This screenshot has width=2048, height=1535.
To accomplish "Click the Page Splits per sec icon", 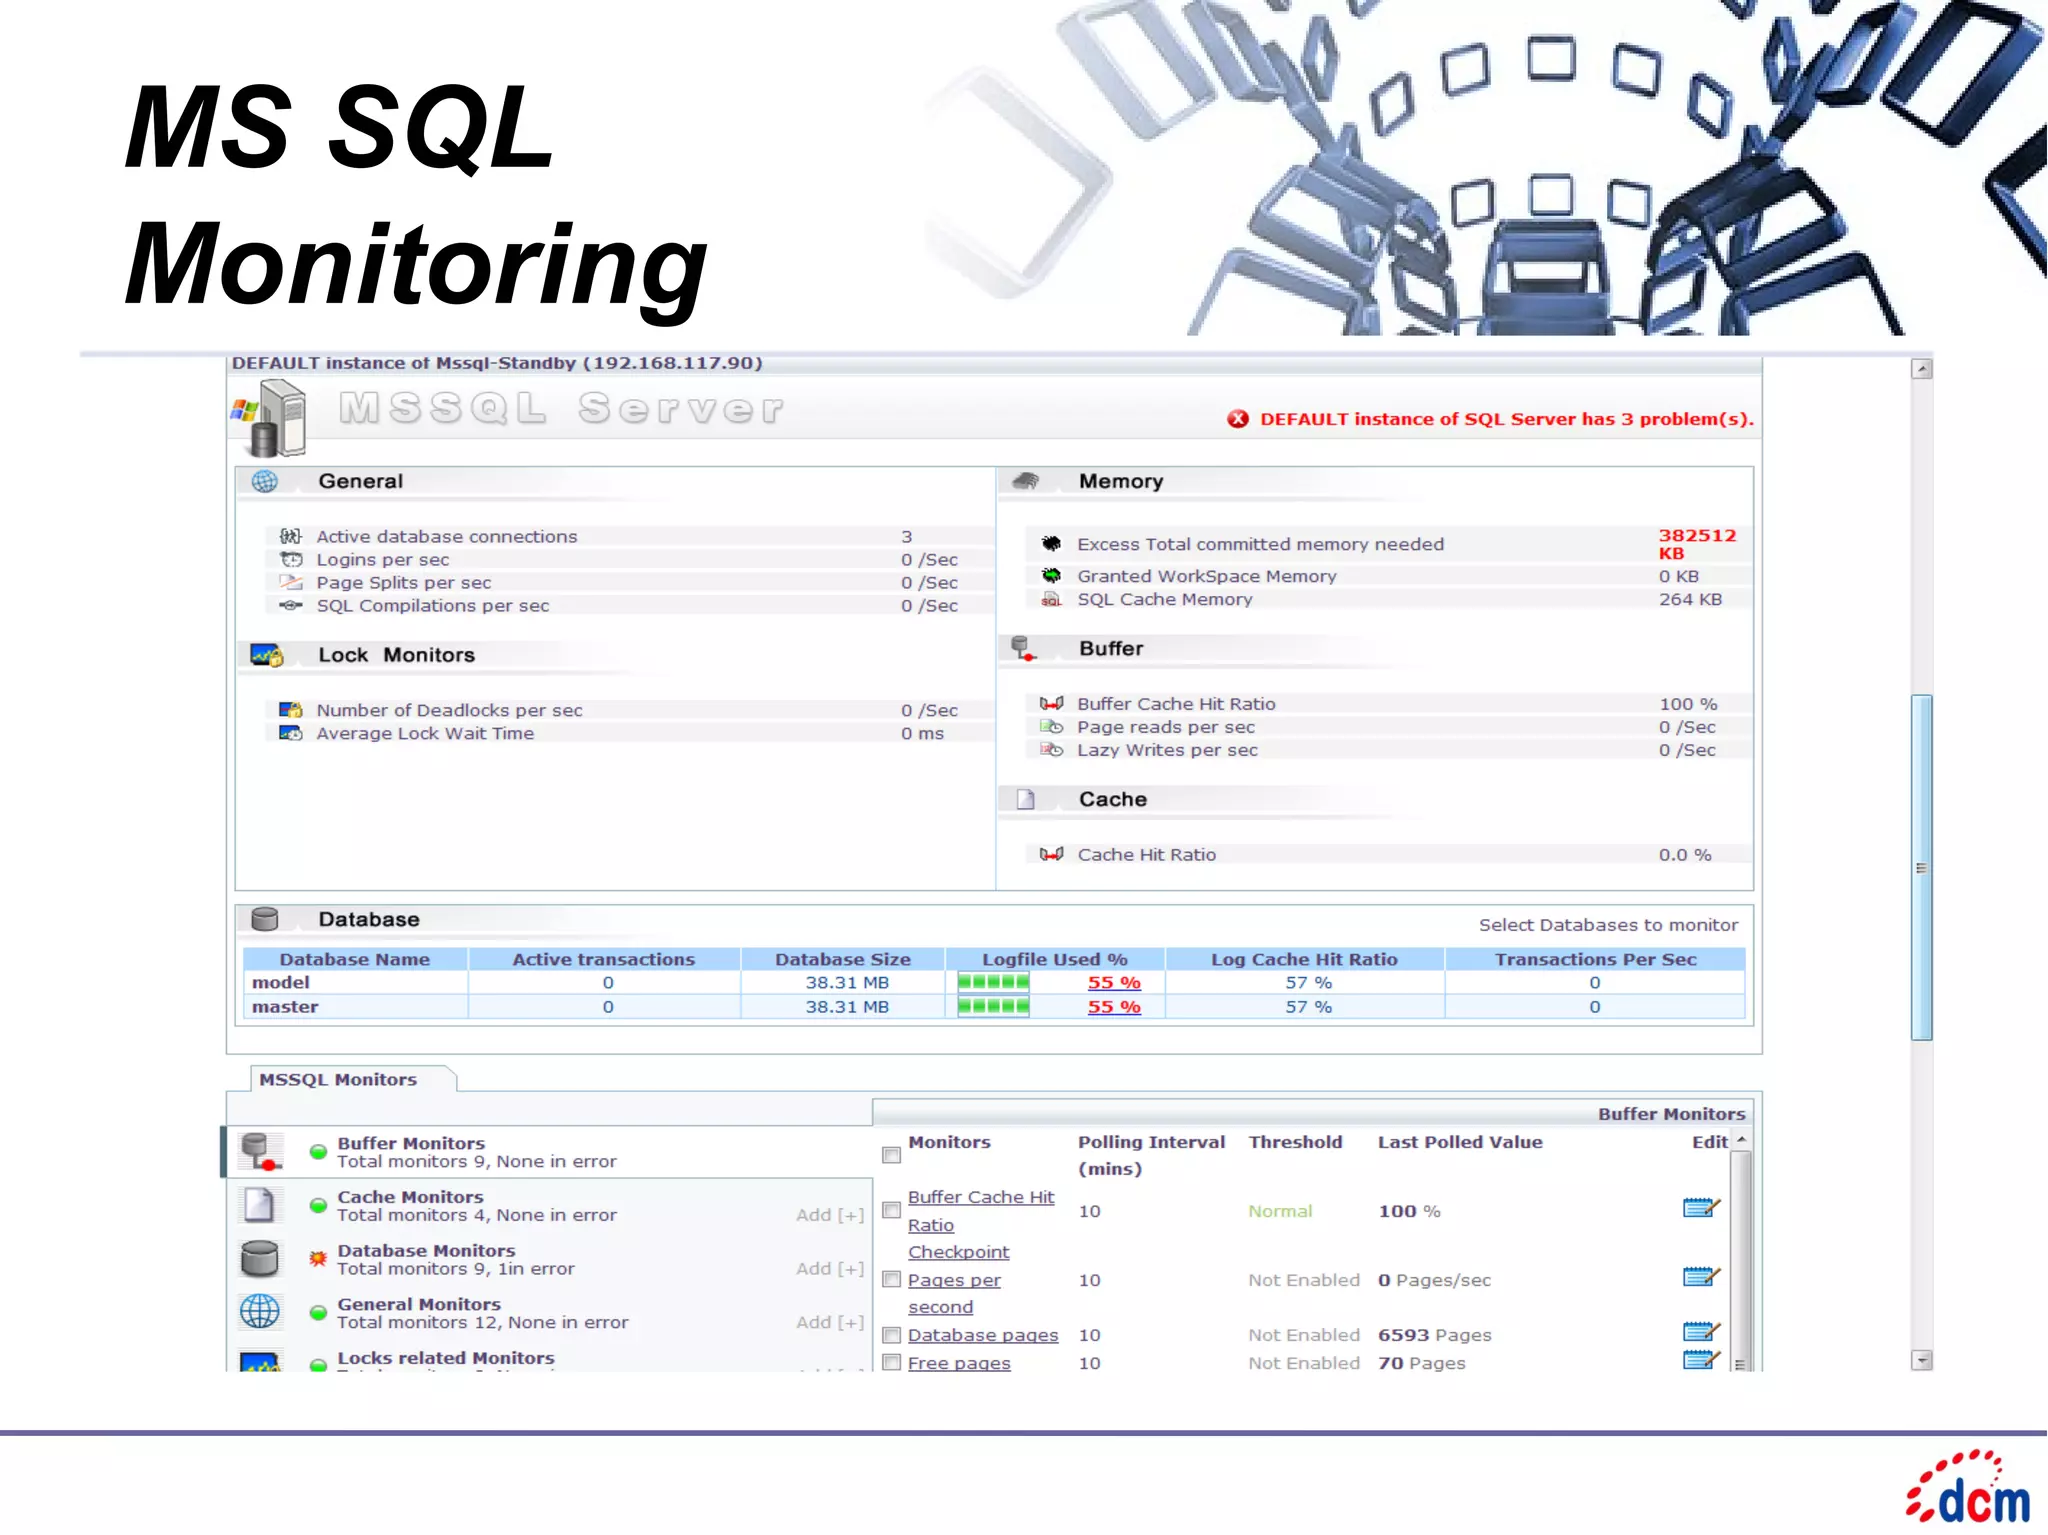I will [290, 582].
